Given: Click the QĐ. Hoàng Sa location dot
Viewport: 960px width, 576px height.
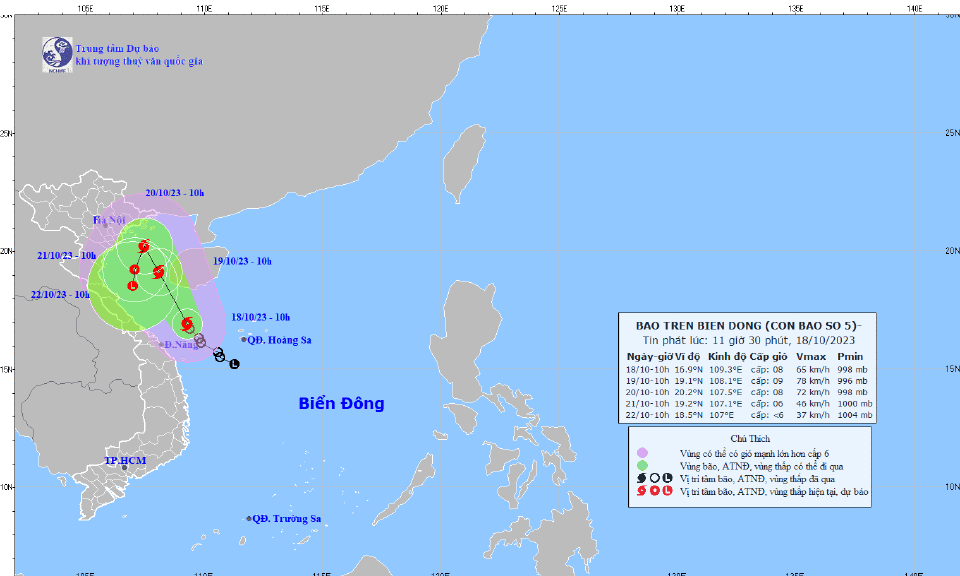Looking at the screenshot, I should click(x=243, y=340).
